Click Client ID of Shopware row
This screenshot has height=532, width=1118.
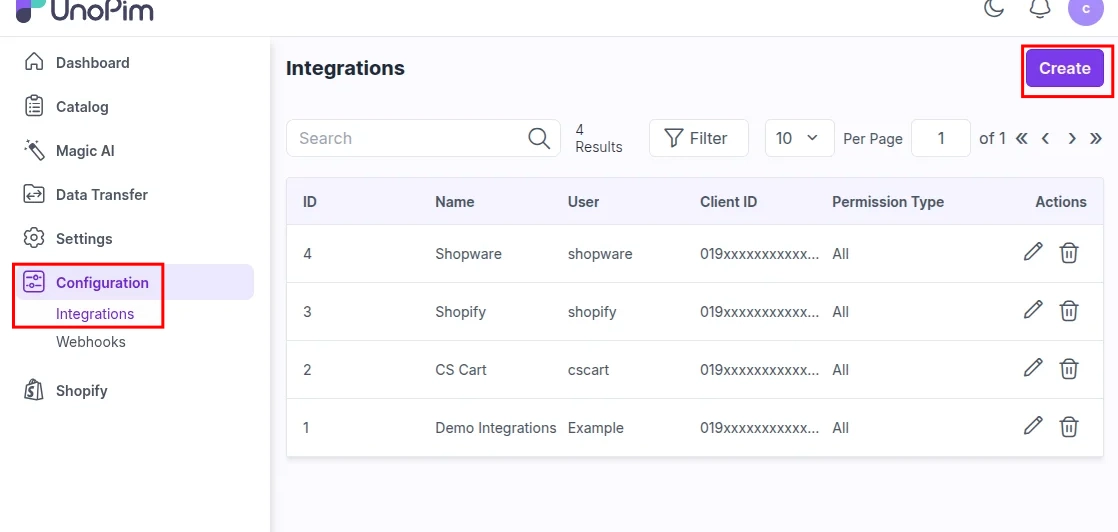(x=760, y=254)
